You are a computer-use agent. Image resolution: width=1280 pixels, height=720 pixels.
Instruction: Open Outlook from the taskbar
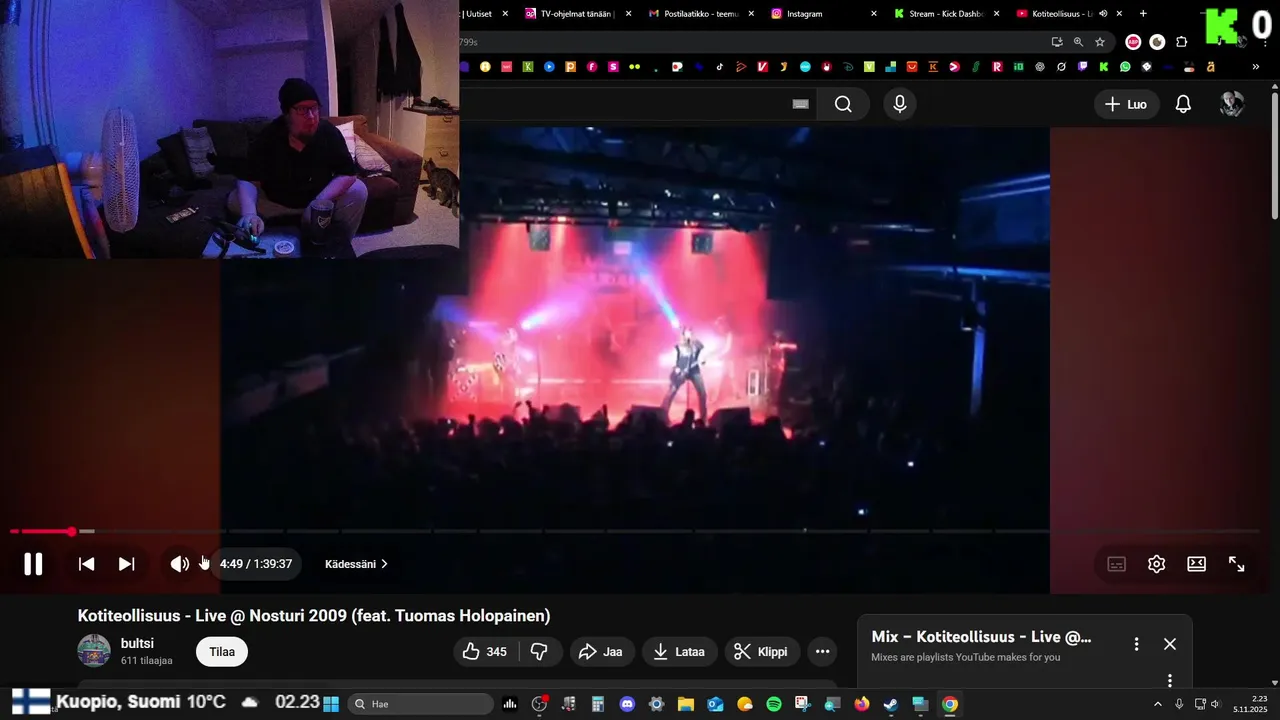pos(715,704)
